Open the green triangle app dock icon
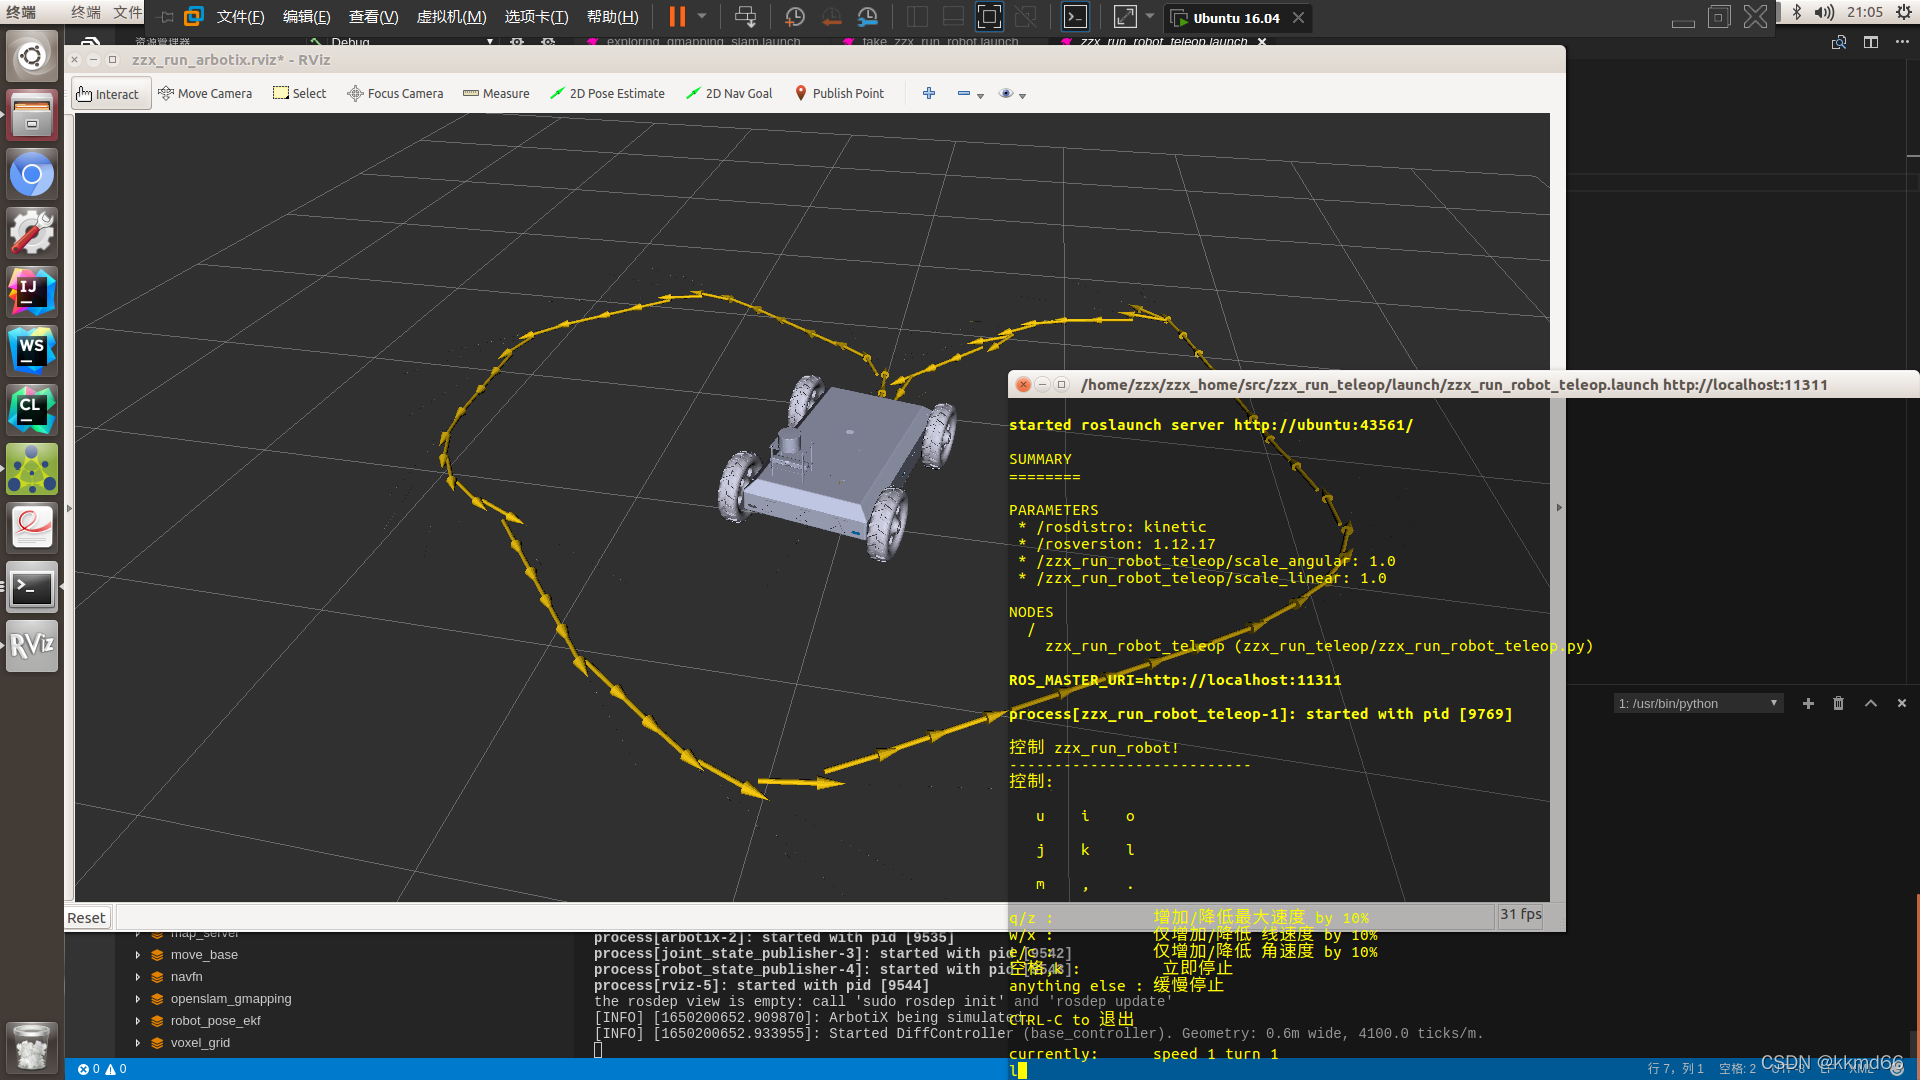 [x=32, y=469]
